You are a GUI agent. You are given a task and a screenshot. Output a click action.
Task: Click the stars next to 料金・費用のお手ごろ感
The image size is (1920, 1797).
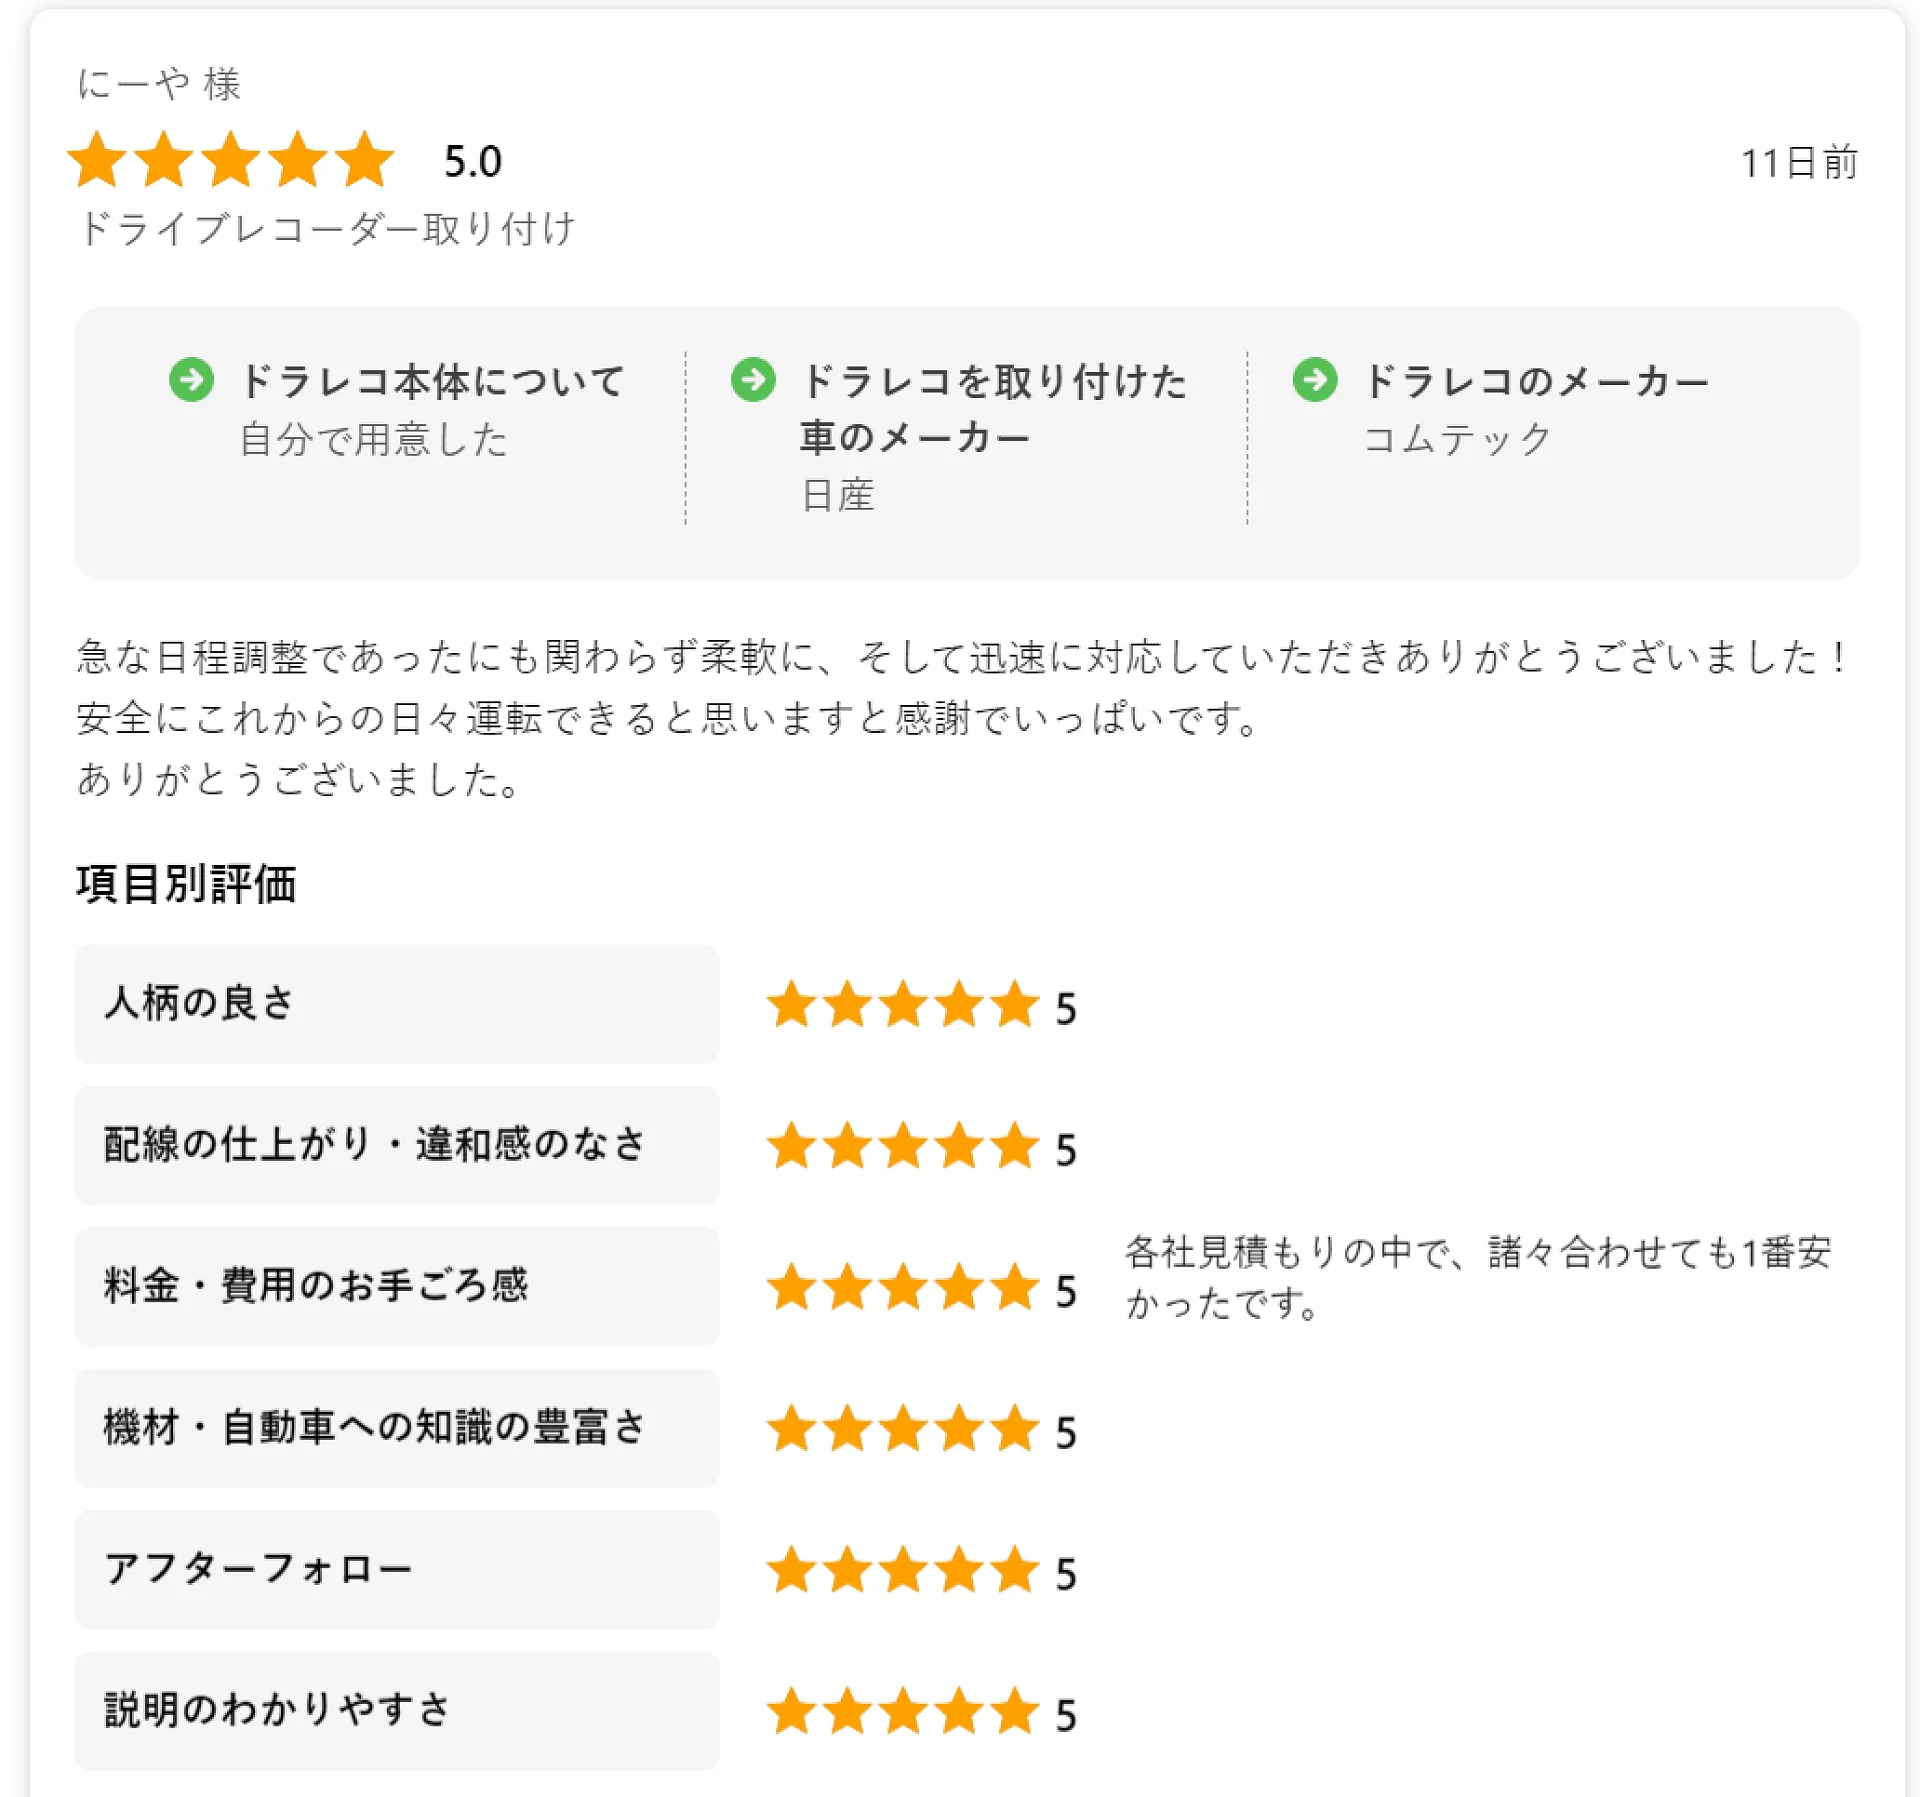click(903, 1287)
